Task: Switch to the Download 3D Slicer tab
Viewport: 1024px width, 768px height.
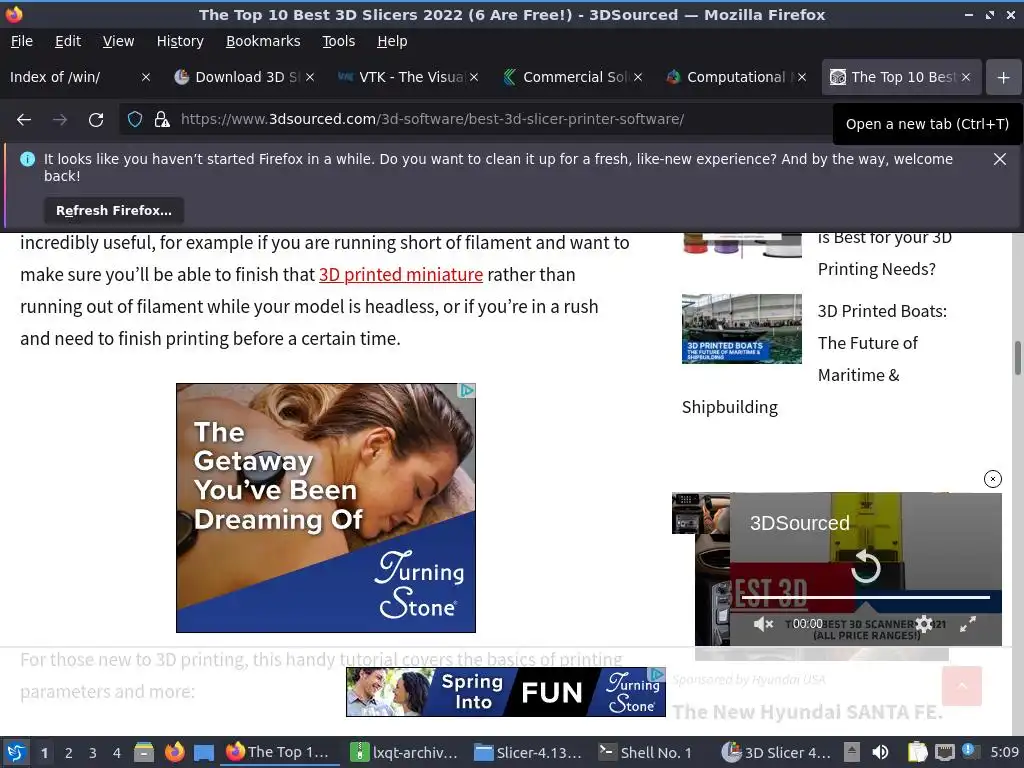Action: pos(238,77)
